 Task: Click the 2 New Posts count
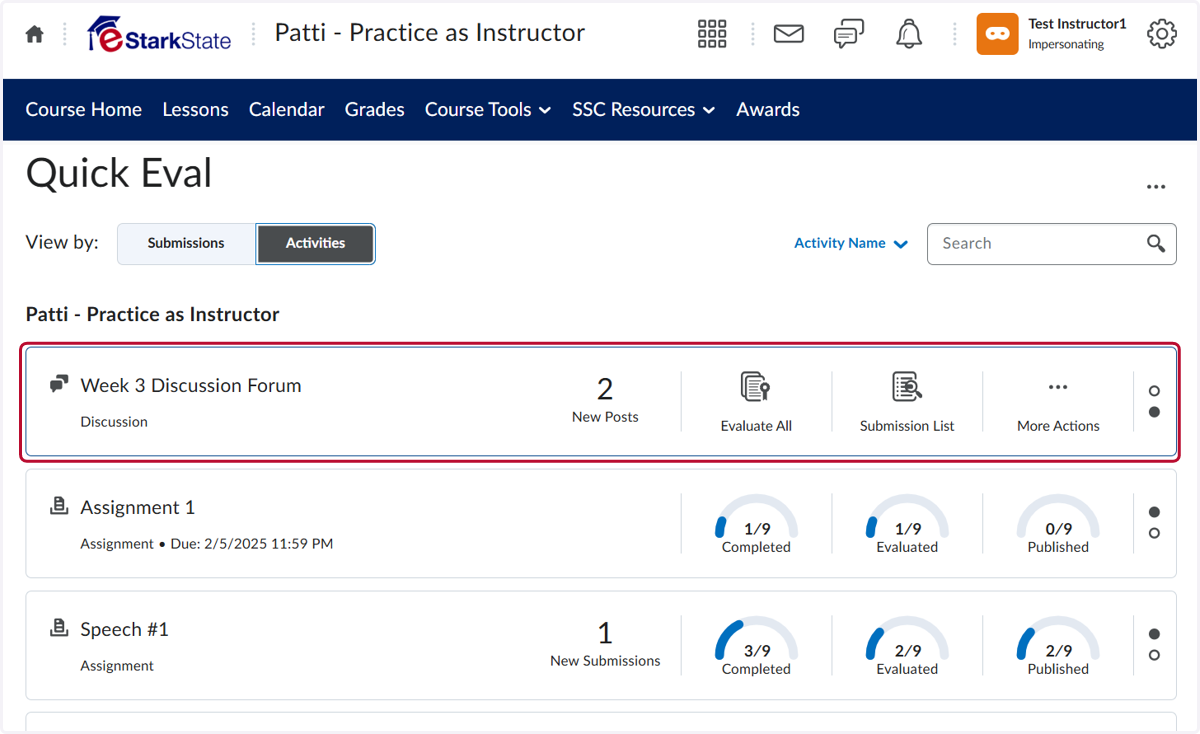coord(605,399)
